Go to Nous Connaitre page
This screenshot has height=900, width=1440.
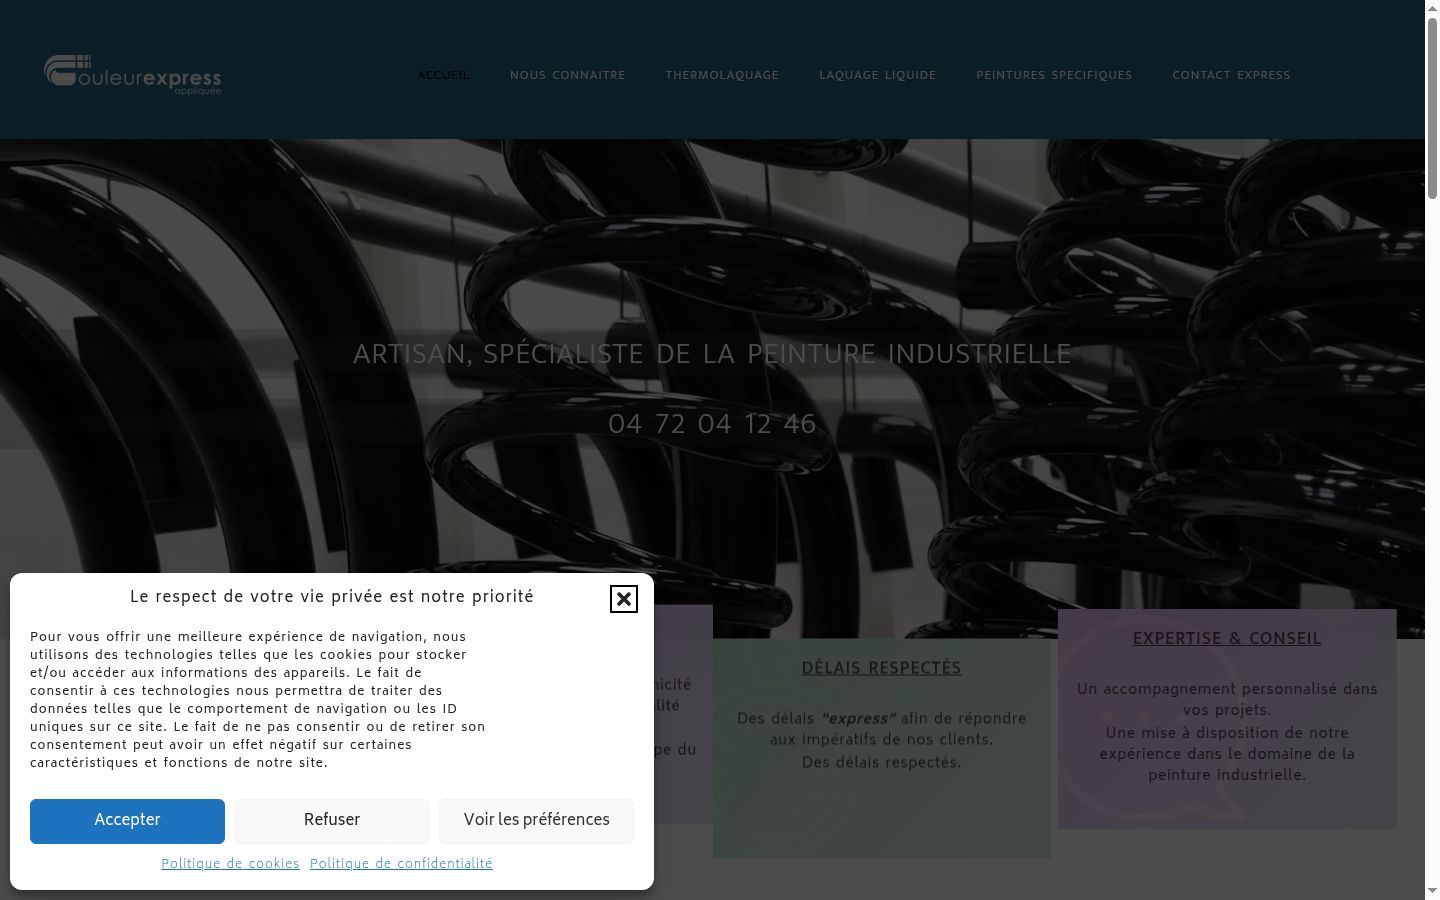[x=567, y=75]
